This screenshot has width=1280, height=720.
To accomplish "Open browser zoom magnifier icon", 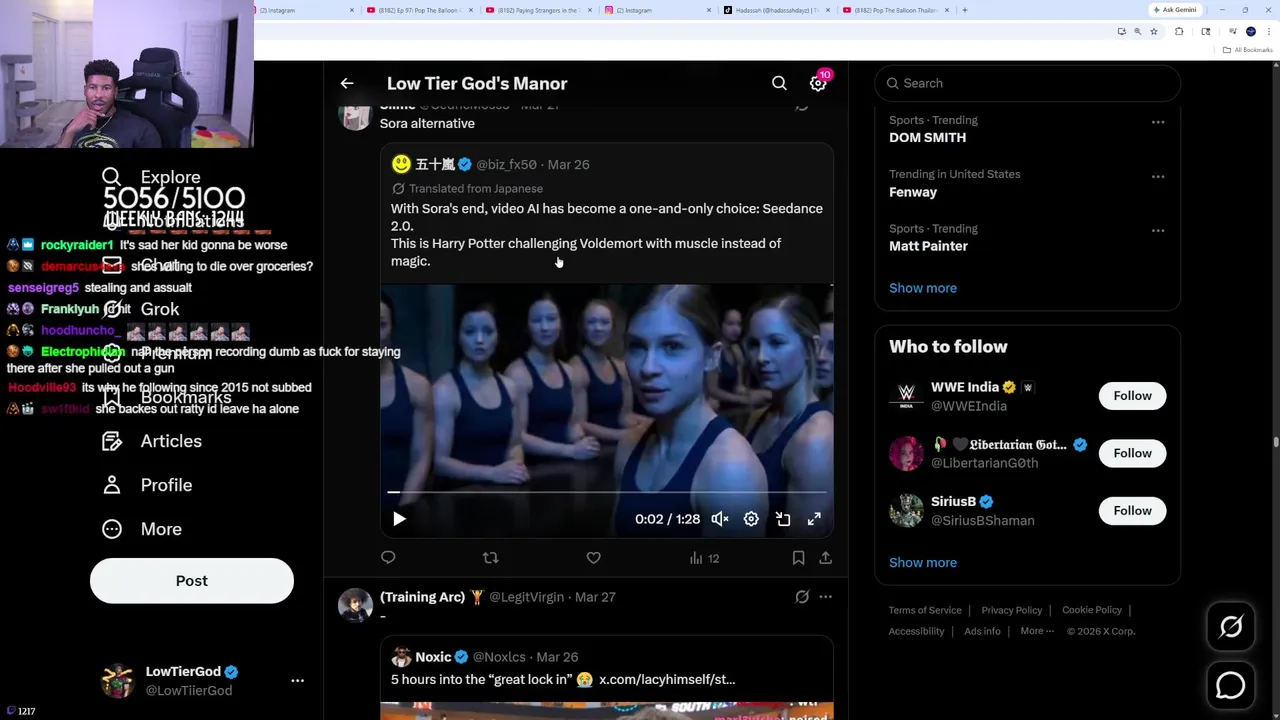I will pos(1137,32).
